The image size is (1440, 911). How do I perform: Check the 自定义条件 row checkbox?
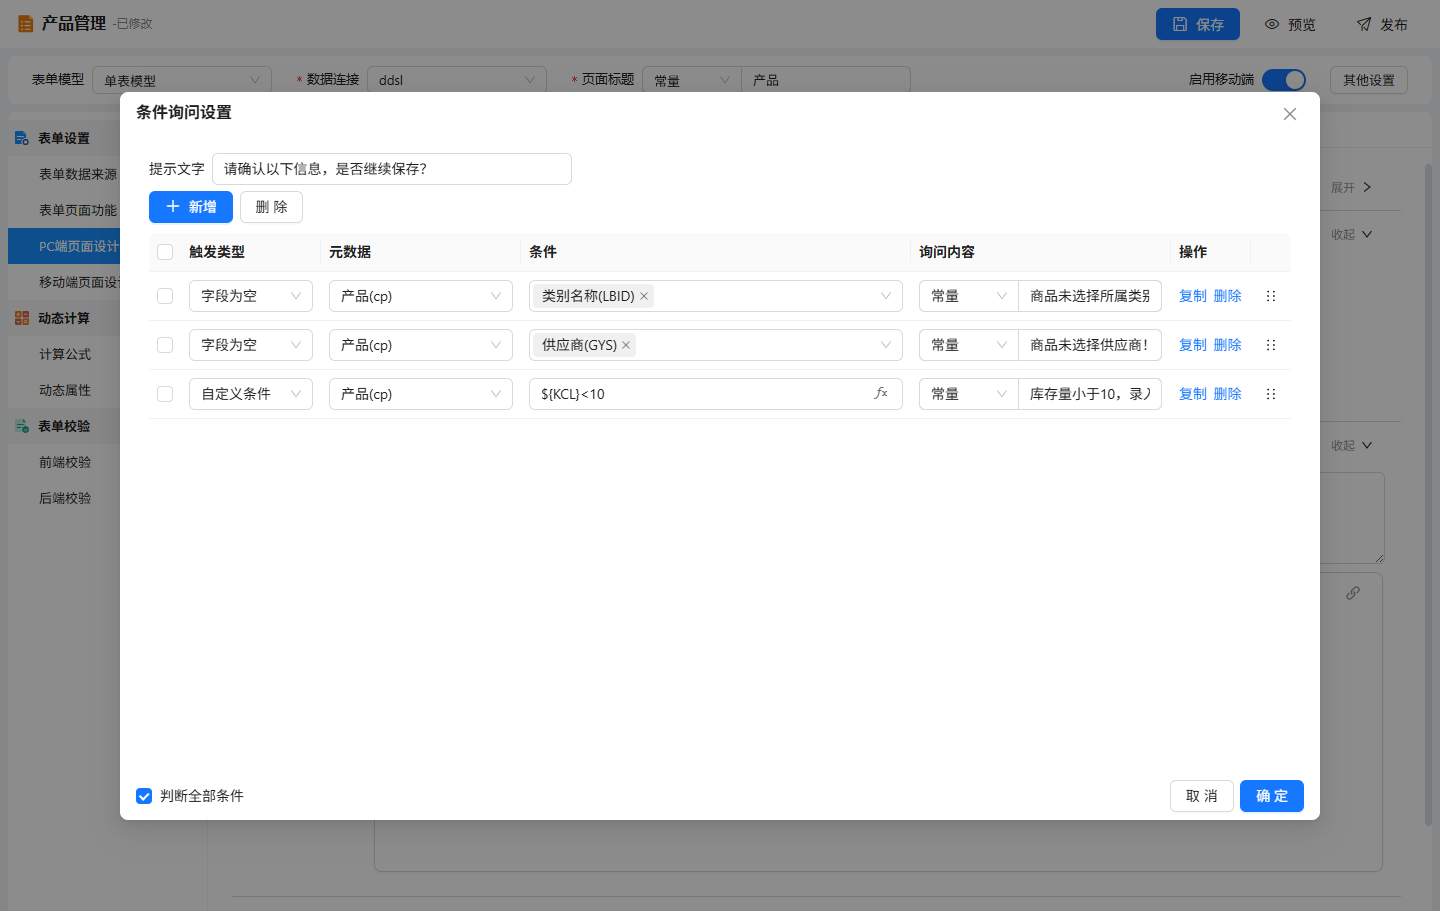(165, 394)
